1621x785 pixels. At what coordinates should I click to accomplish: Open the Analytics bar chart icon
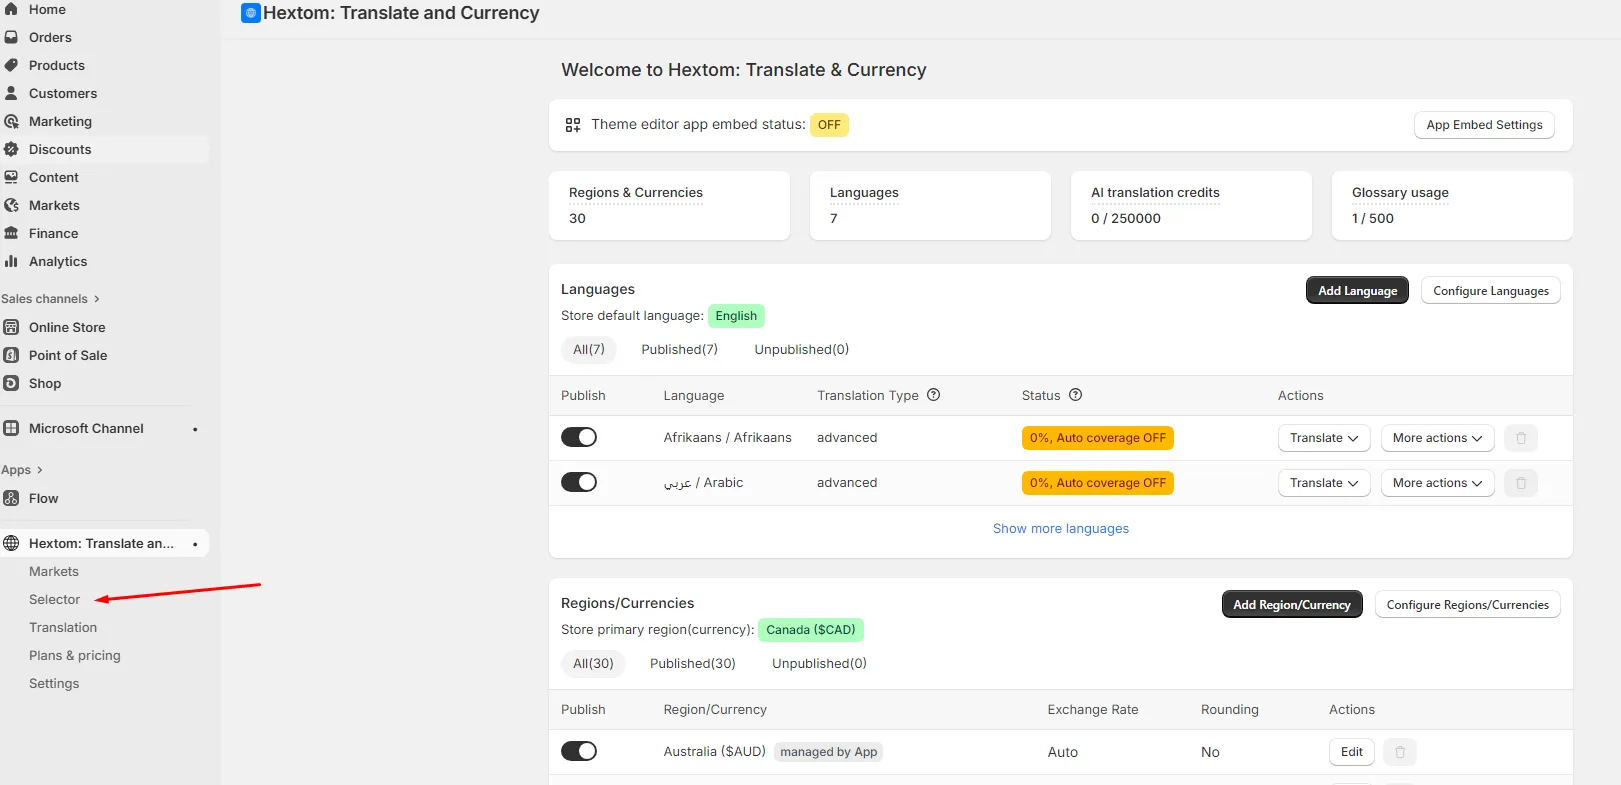(x=11, y=261)
